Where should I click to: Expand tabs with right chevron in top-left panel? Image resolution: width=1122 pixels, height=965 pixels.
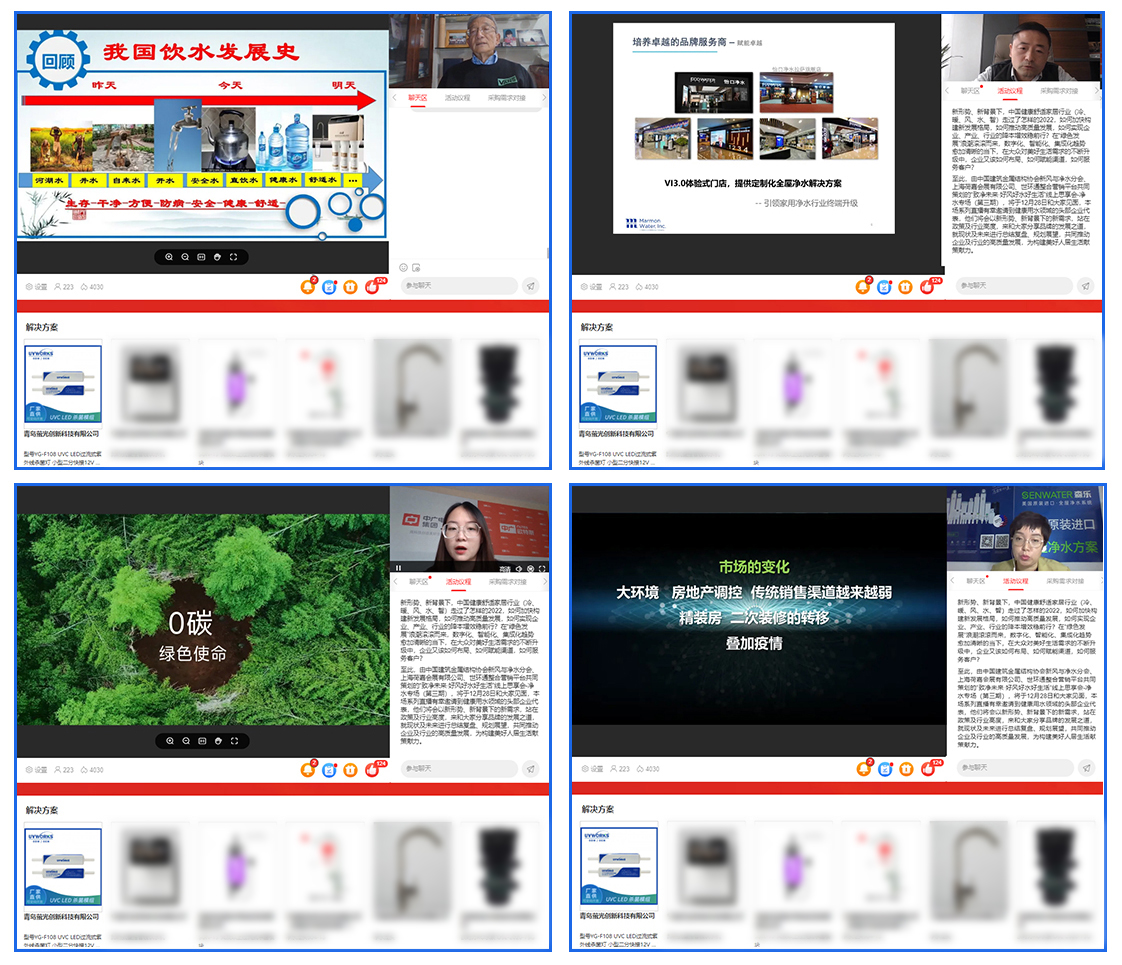[x=543, y=98]
